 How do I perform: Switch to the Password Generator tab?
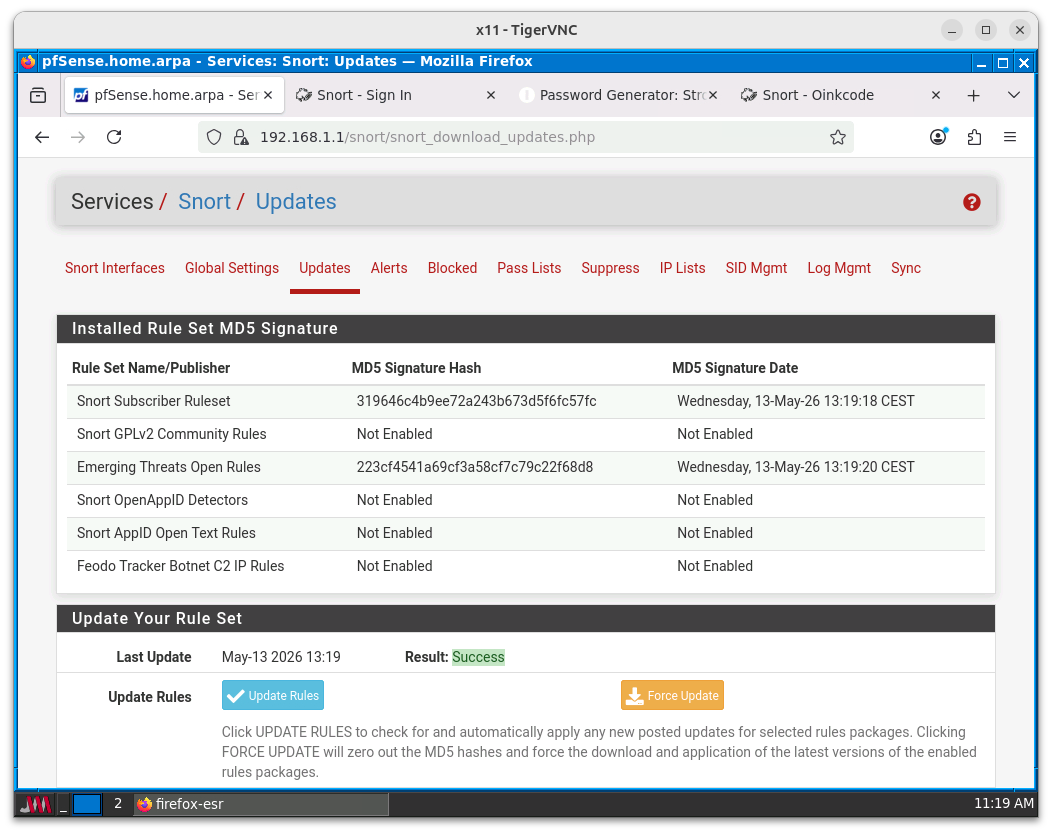point(619,95)
